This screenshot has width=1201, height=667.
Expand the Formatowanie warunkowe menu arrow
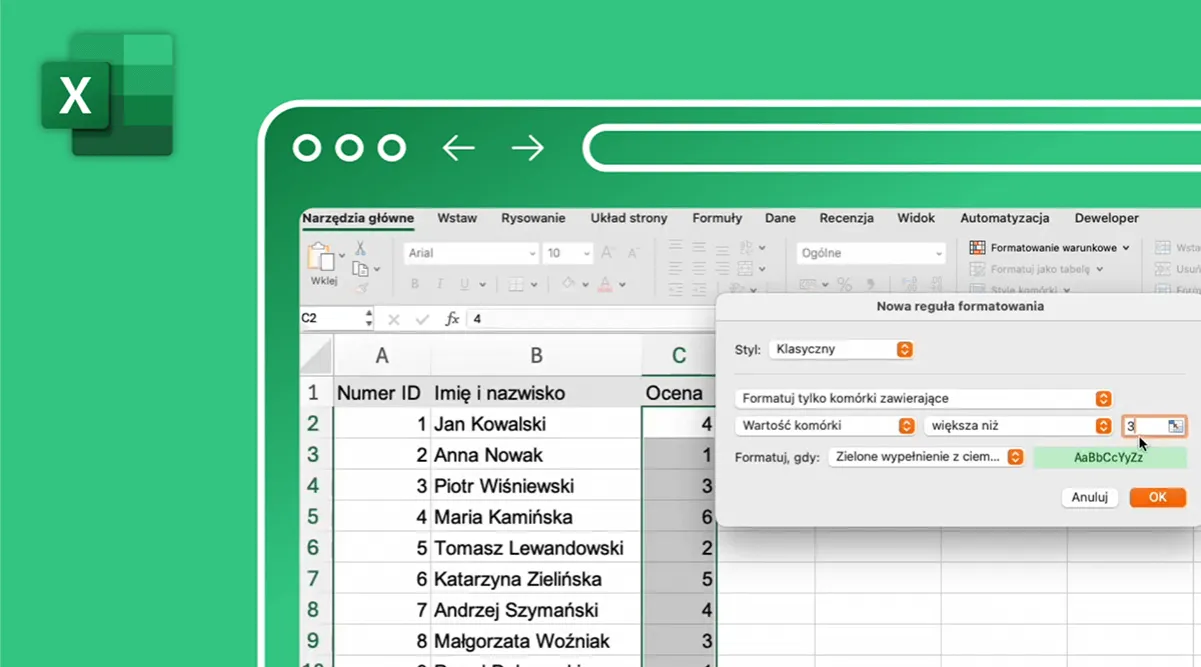point(1126,247)
